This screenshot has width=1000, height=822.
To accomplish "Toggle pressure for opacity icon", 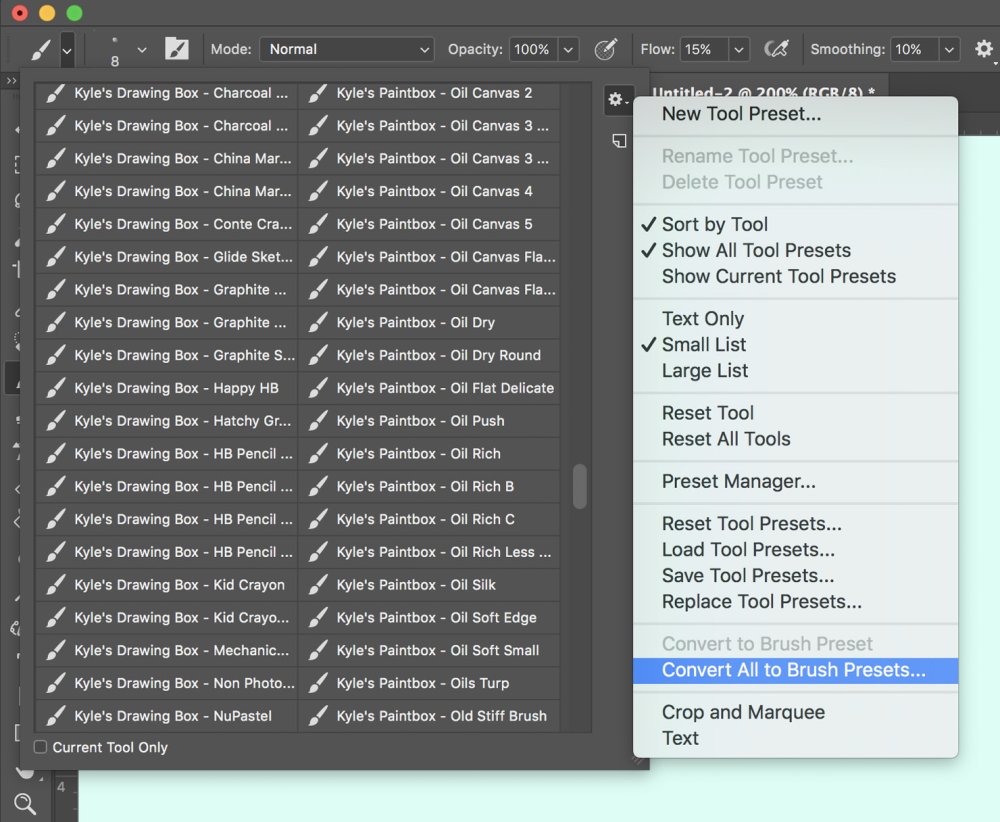I will 605,49.
